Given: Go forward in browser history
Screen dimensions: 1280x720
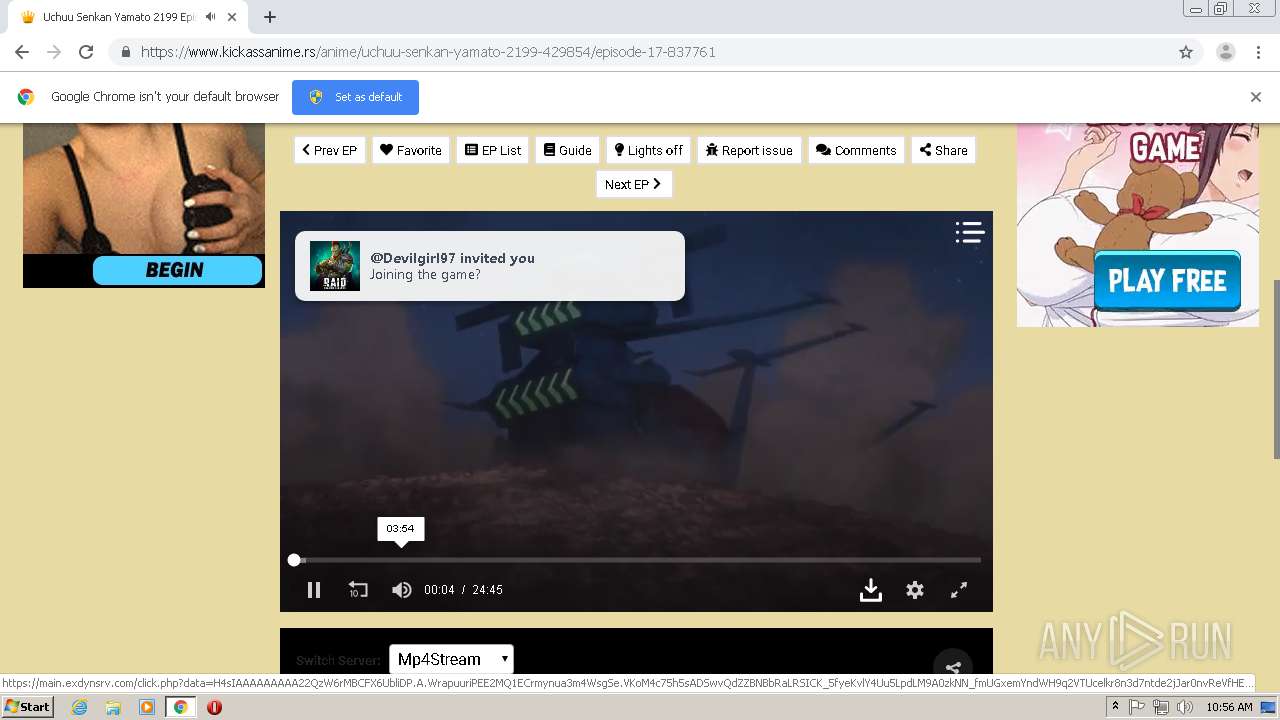Looking at the screenshot, I should click(54, 52).
